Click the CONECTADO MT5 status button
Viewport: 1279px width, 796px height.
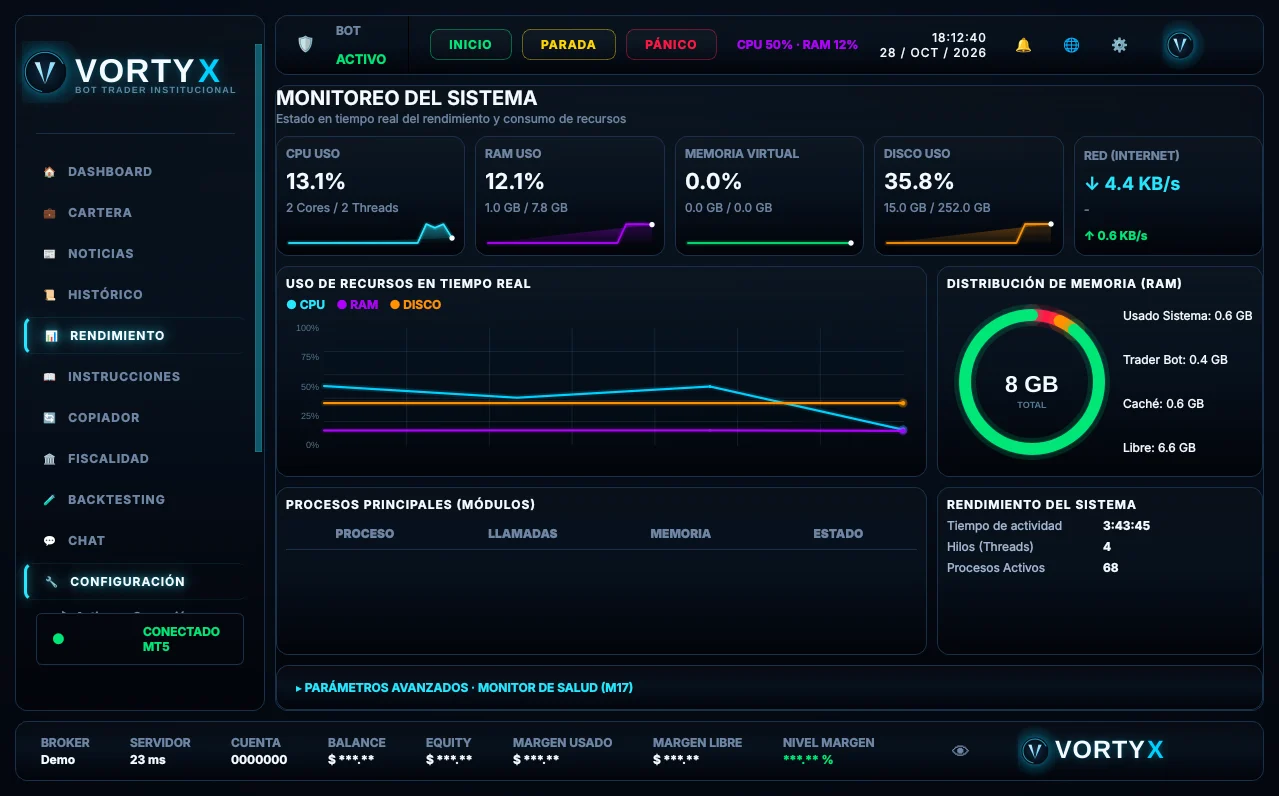[140, 639]
